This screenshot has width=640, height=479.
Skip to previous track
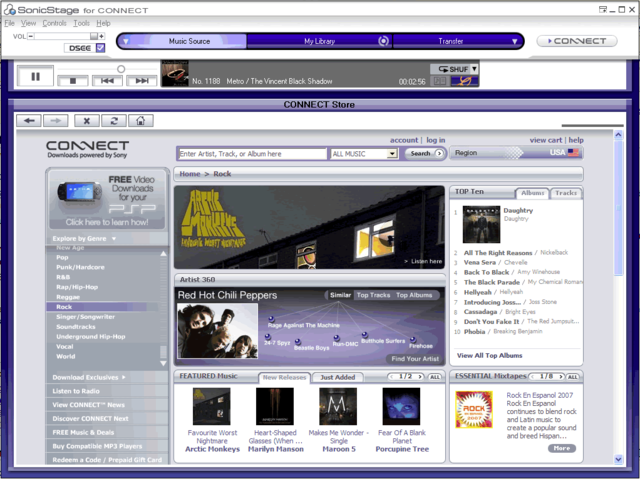pos(107,81)
